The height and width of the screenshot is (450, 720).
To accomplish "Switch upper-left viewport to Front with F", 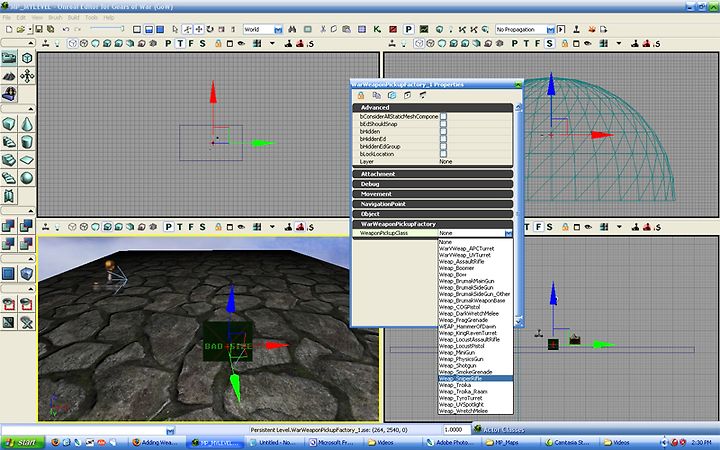I will [191, 44].
